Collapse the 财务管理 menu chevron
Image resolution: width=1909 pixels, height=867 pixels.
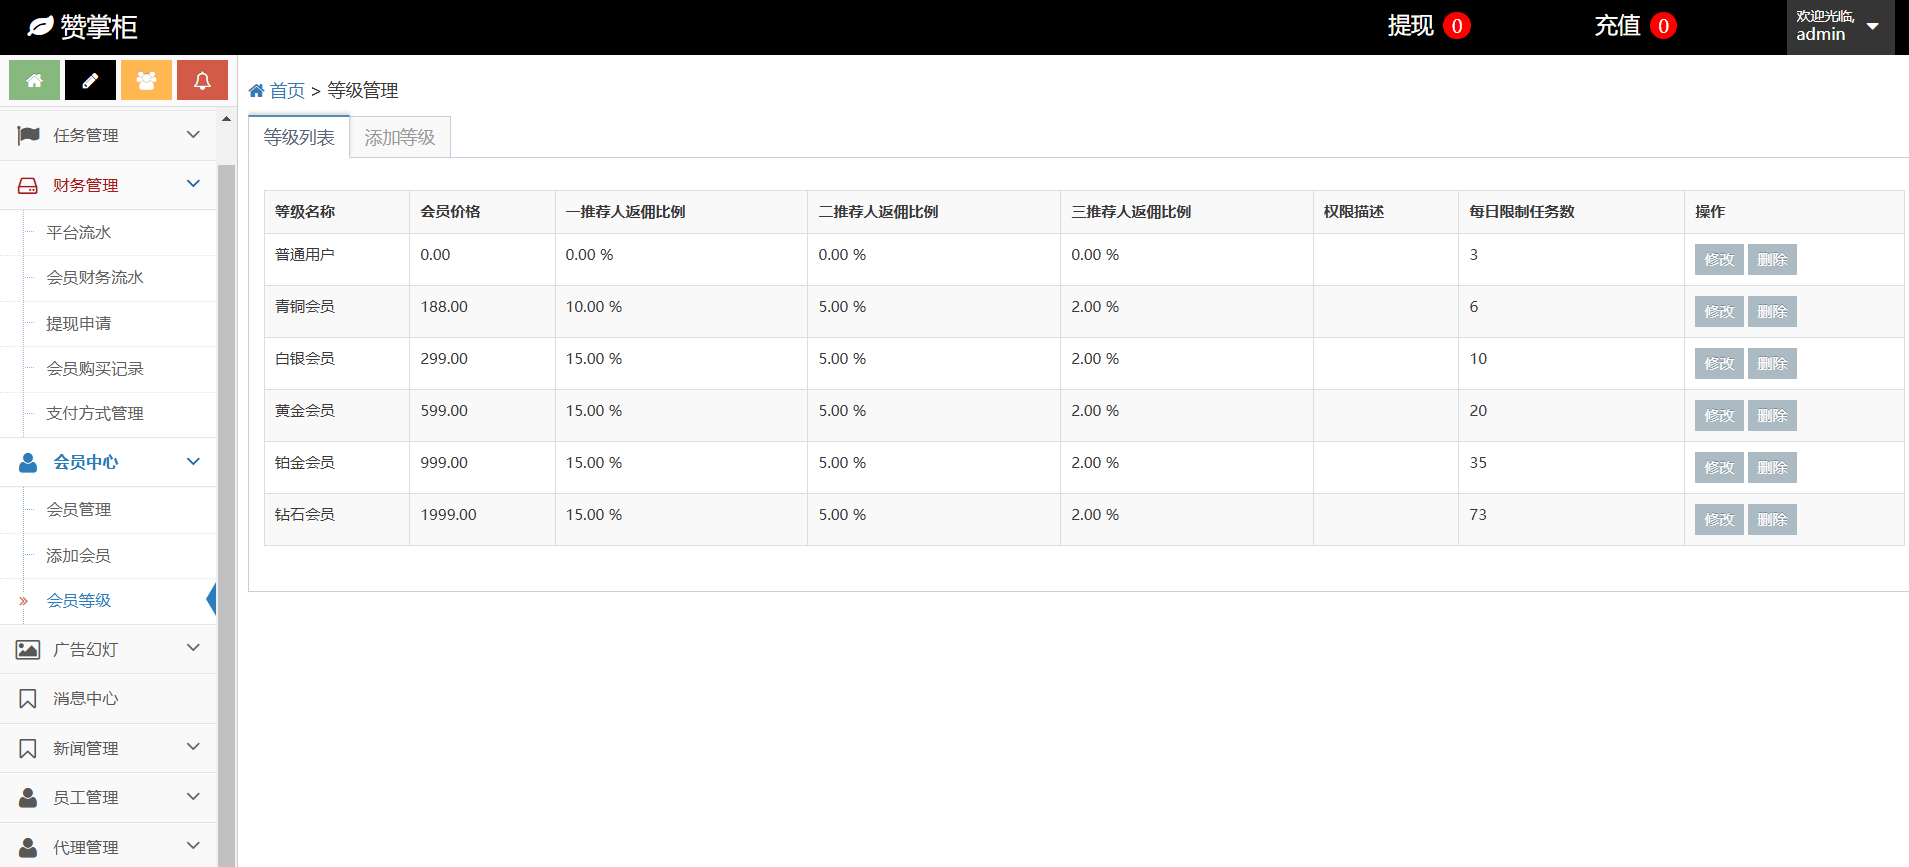[193, 184]
